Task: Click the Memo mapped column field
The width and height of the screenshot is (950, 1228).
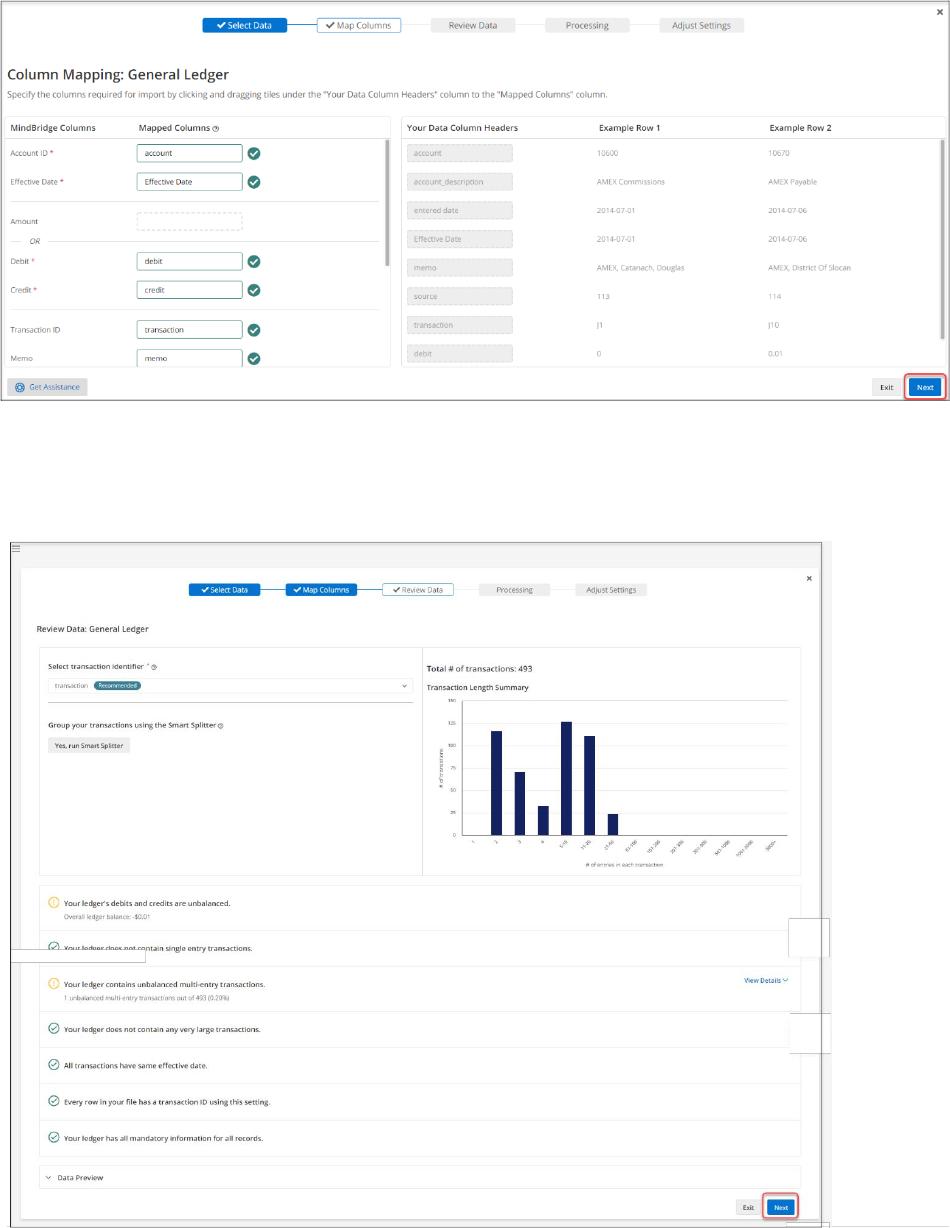Action: click(x=190, y=358)
